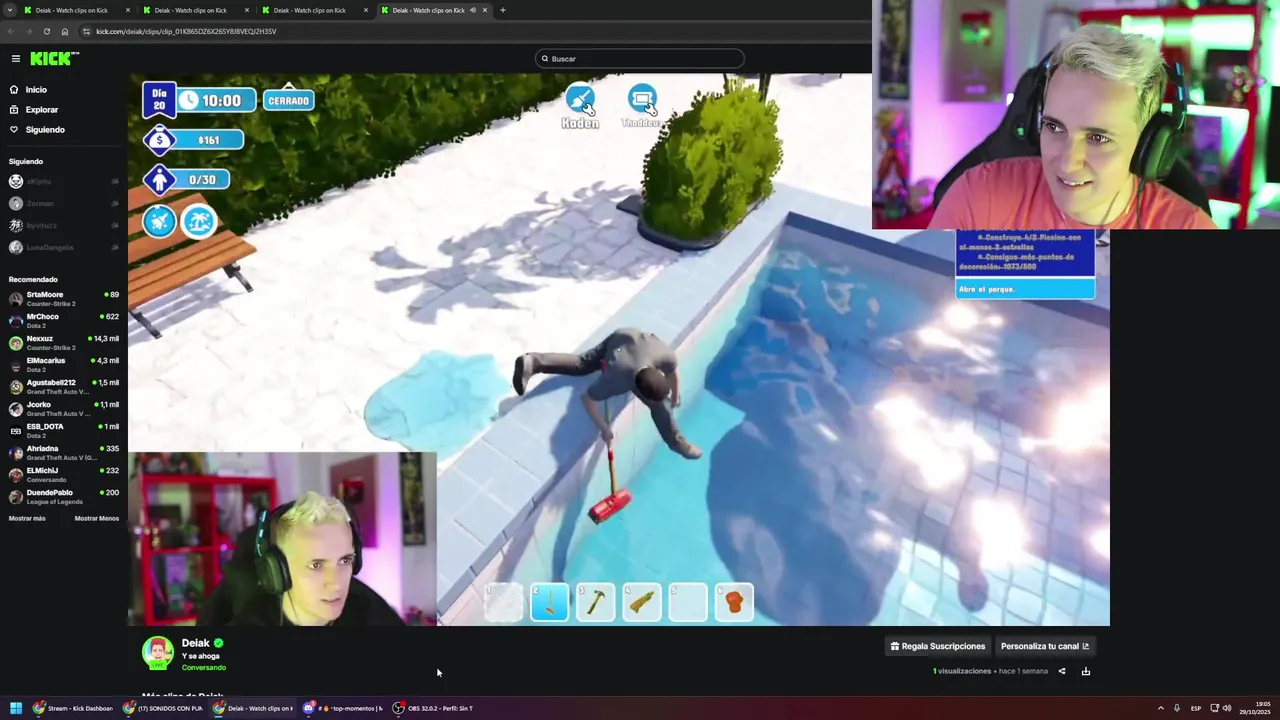Click Jcorko avatar icon
Viewport: 1280px width, 720px height.
pyautogui.click(x=16, y=408)
